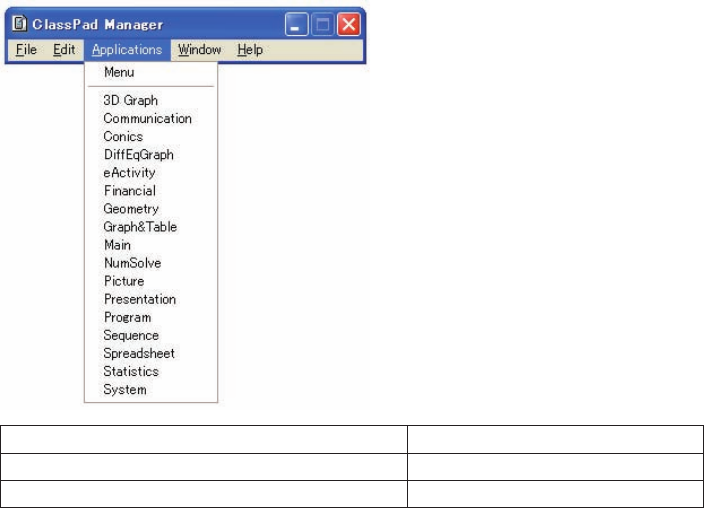
Task: Open the Help menu
Action: click(x=250, y=49)
